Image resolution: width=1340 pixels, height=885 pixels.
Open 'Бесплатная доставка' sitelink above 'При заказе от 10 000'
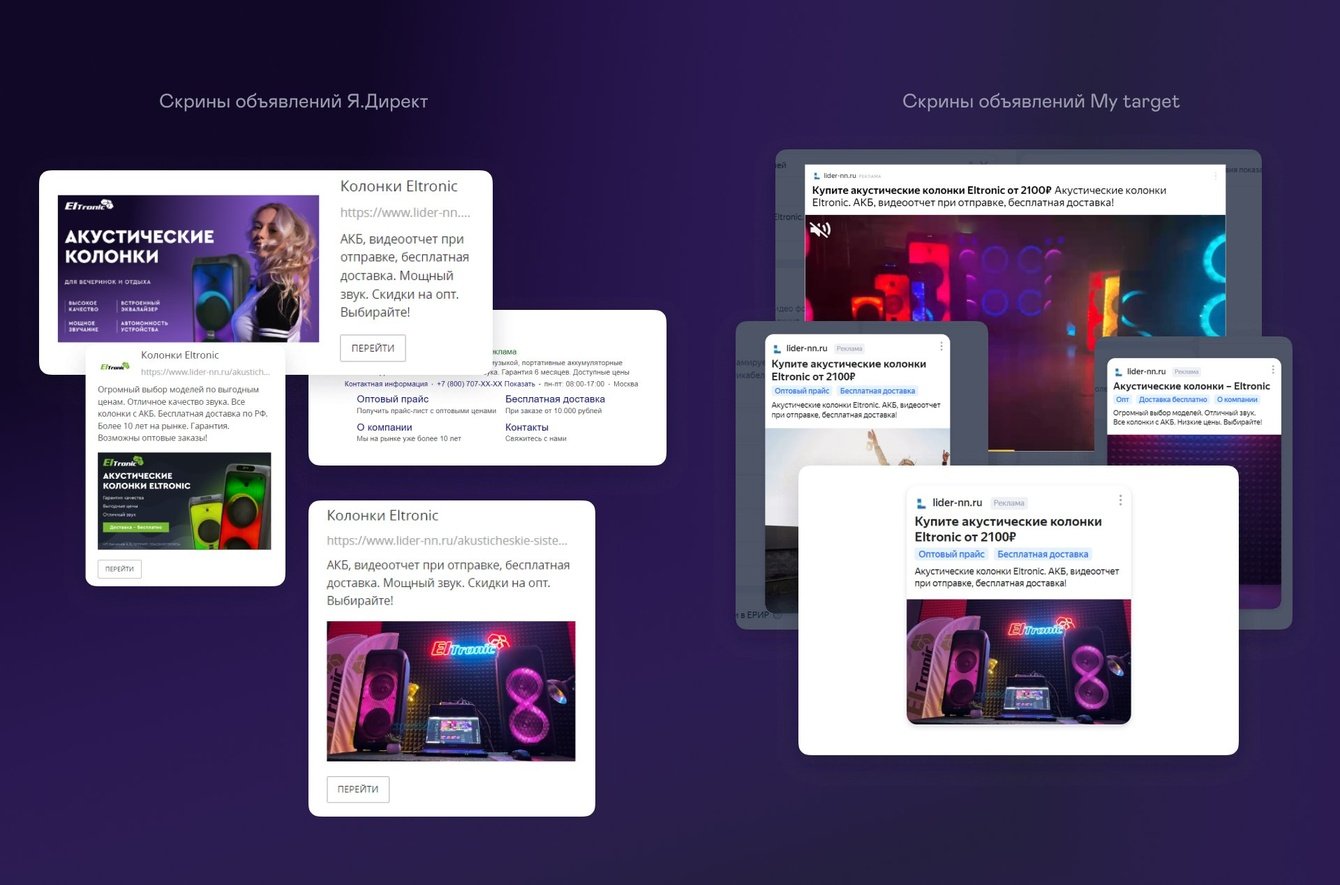[555, 399]
